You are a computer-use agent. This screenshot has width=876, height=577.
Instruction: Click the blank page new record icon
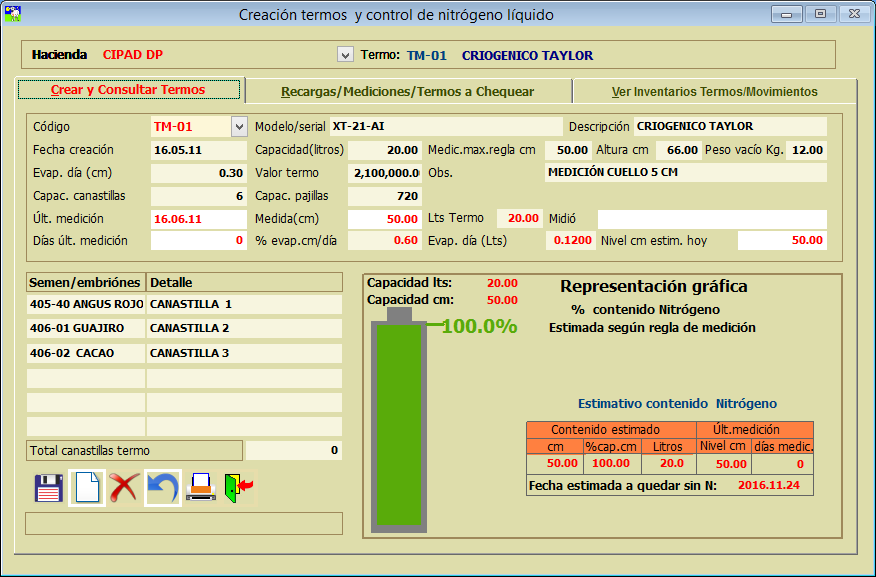[x=87, y=488]
